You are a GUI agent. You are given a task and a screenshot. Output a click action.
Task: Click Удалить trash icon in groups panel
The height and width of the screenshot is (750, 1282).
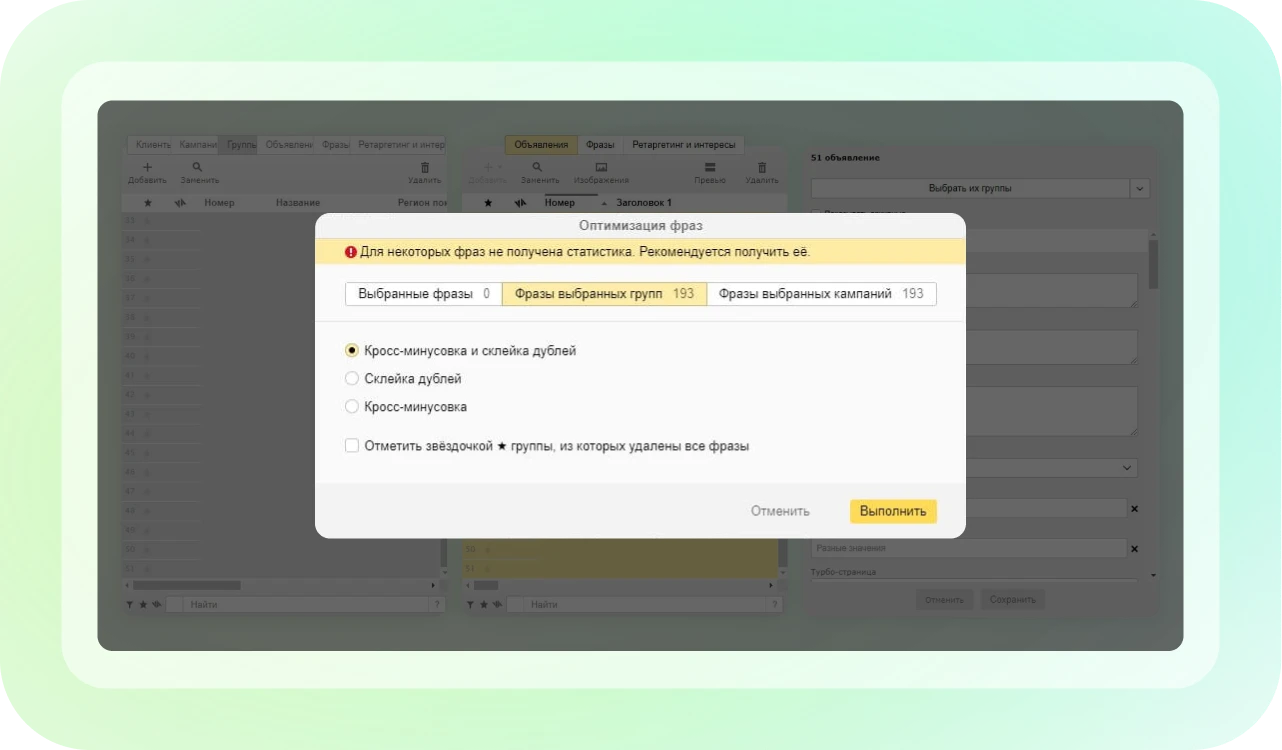coord(425,168)
